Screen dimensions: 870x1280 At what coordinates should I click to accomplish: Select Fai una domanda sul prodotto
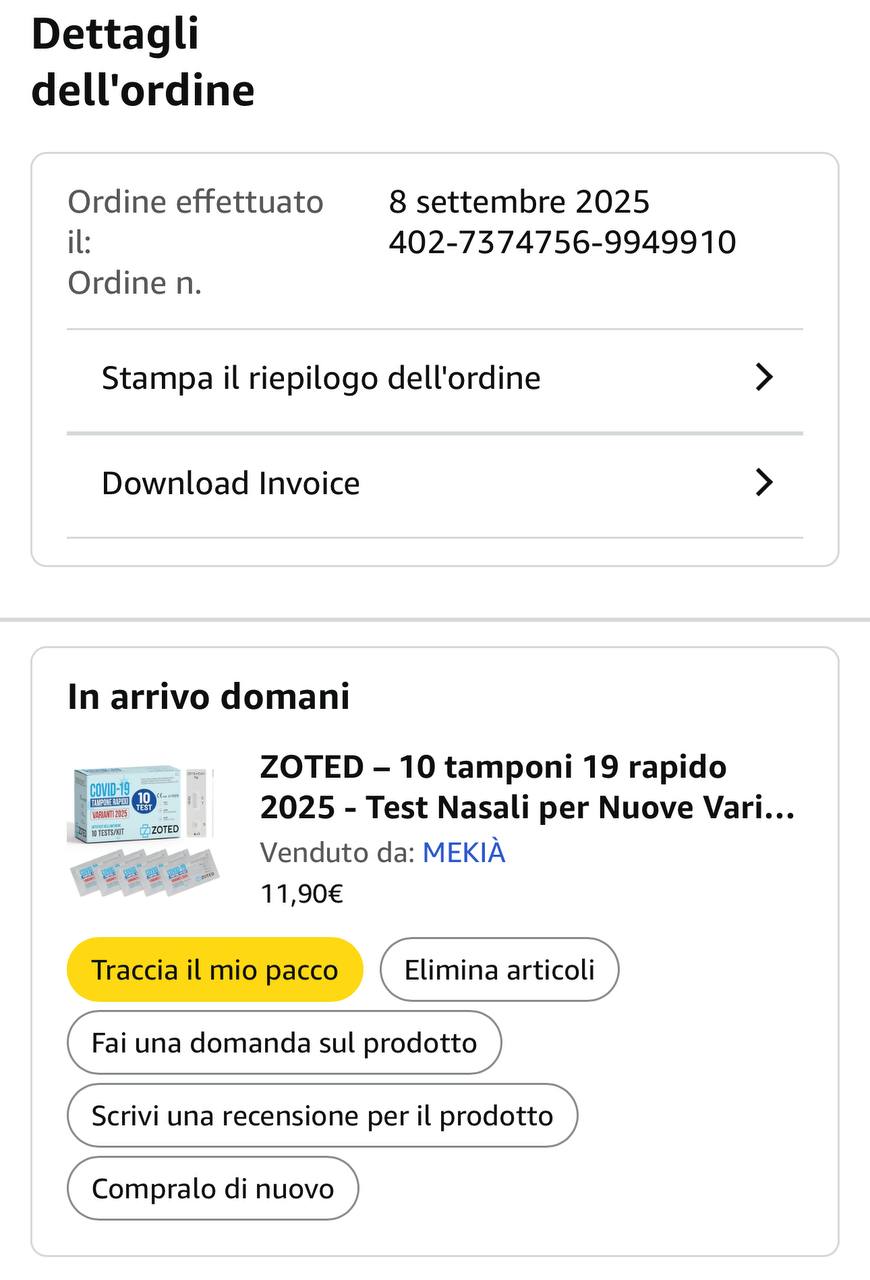pos(284,1043)
